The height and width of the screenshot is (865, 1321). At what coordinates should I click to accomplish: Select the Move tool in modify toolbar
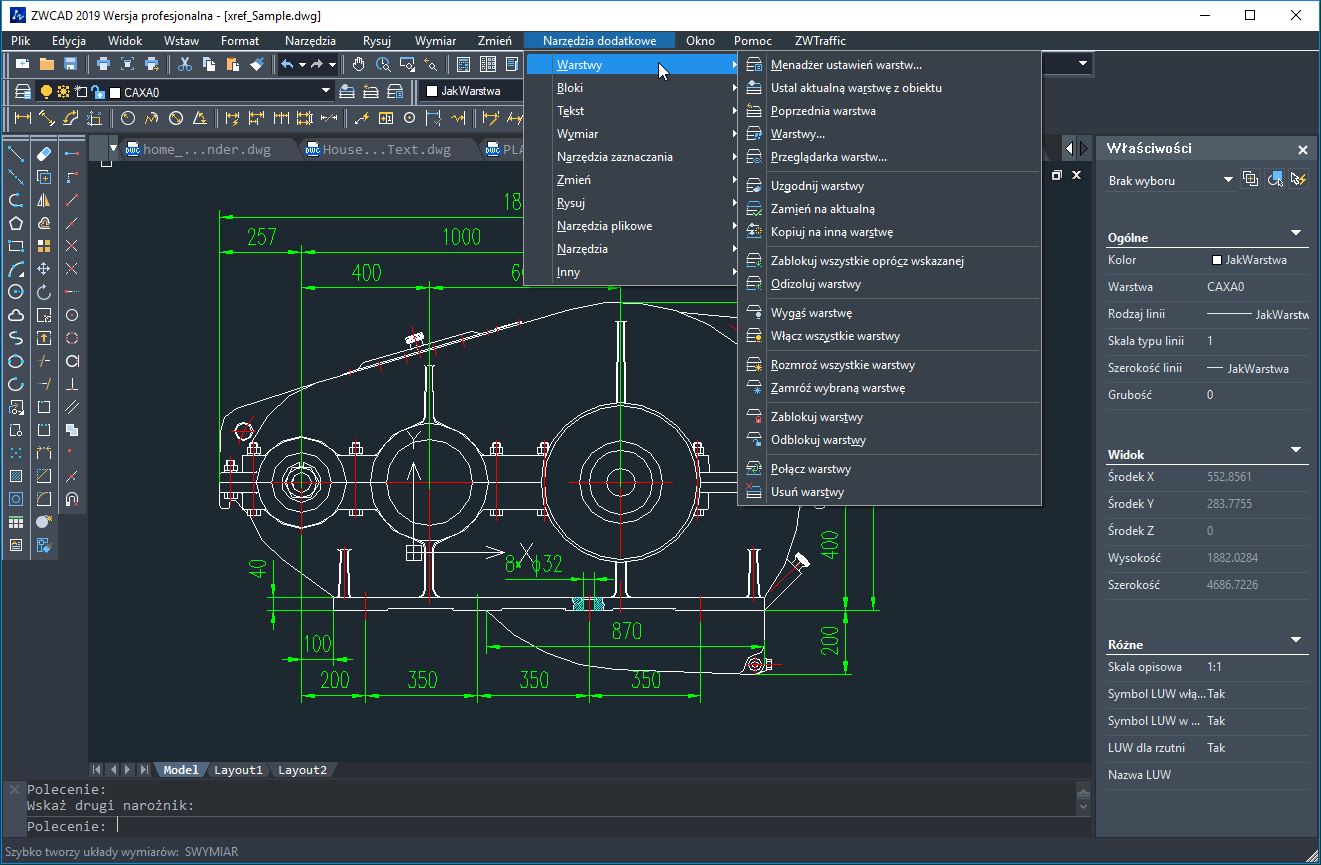pyautogui.click(x=44, y=268)
